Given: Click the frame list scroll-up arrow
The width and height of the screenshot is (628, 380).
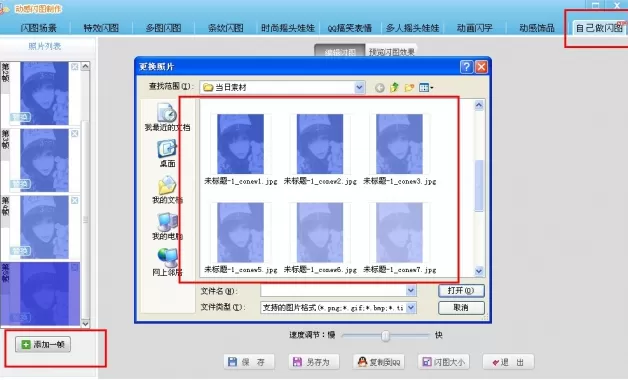Looking at the screenshot, I should [85, 66].
